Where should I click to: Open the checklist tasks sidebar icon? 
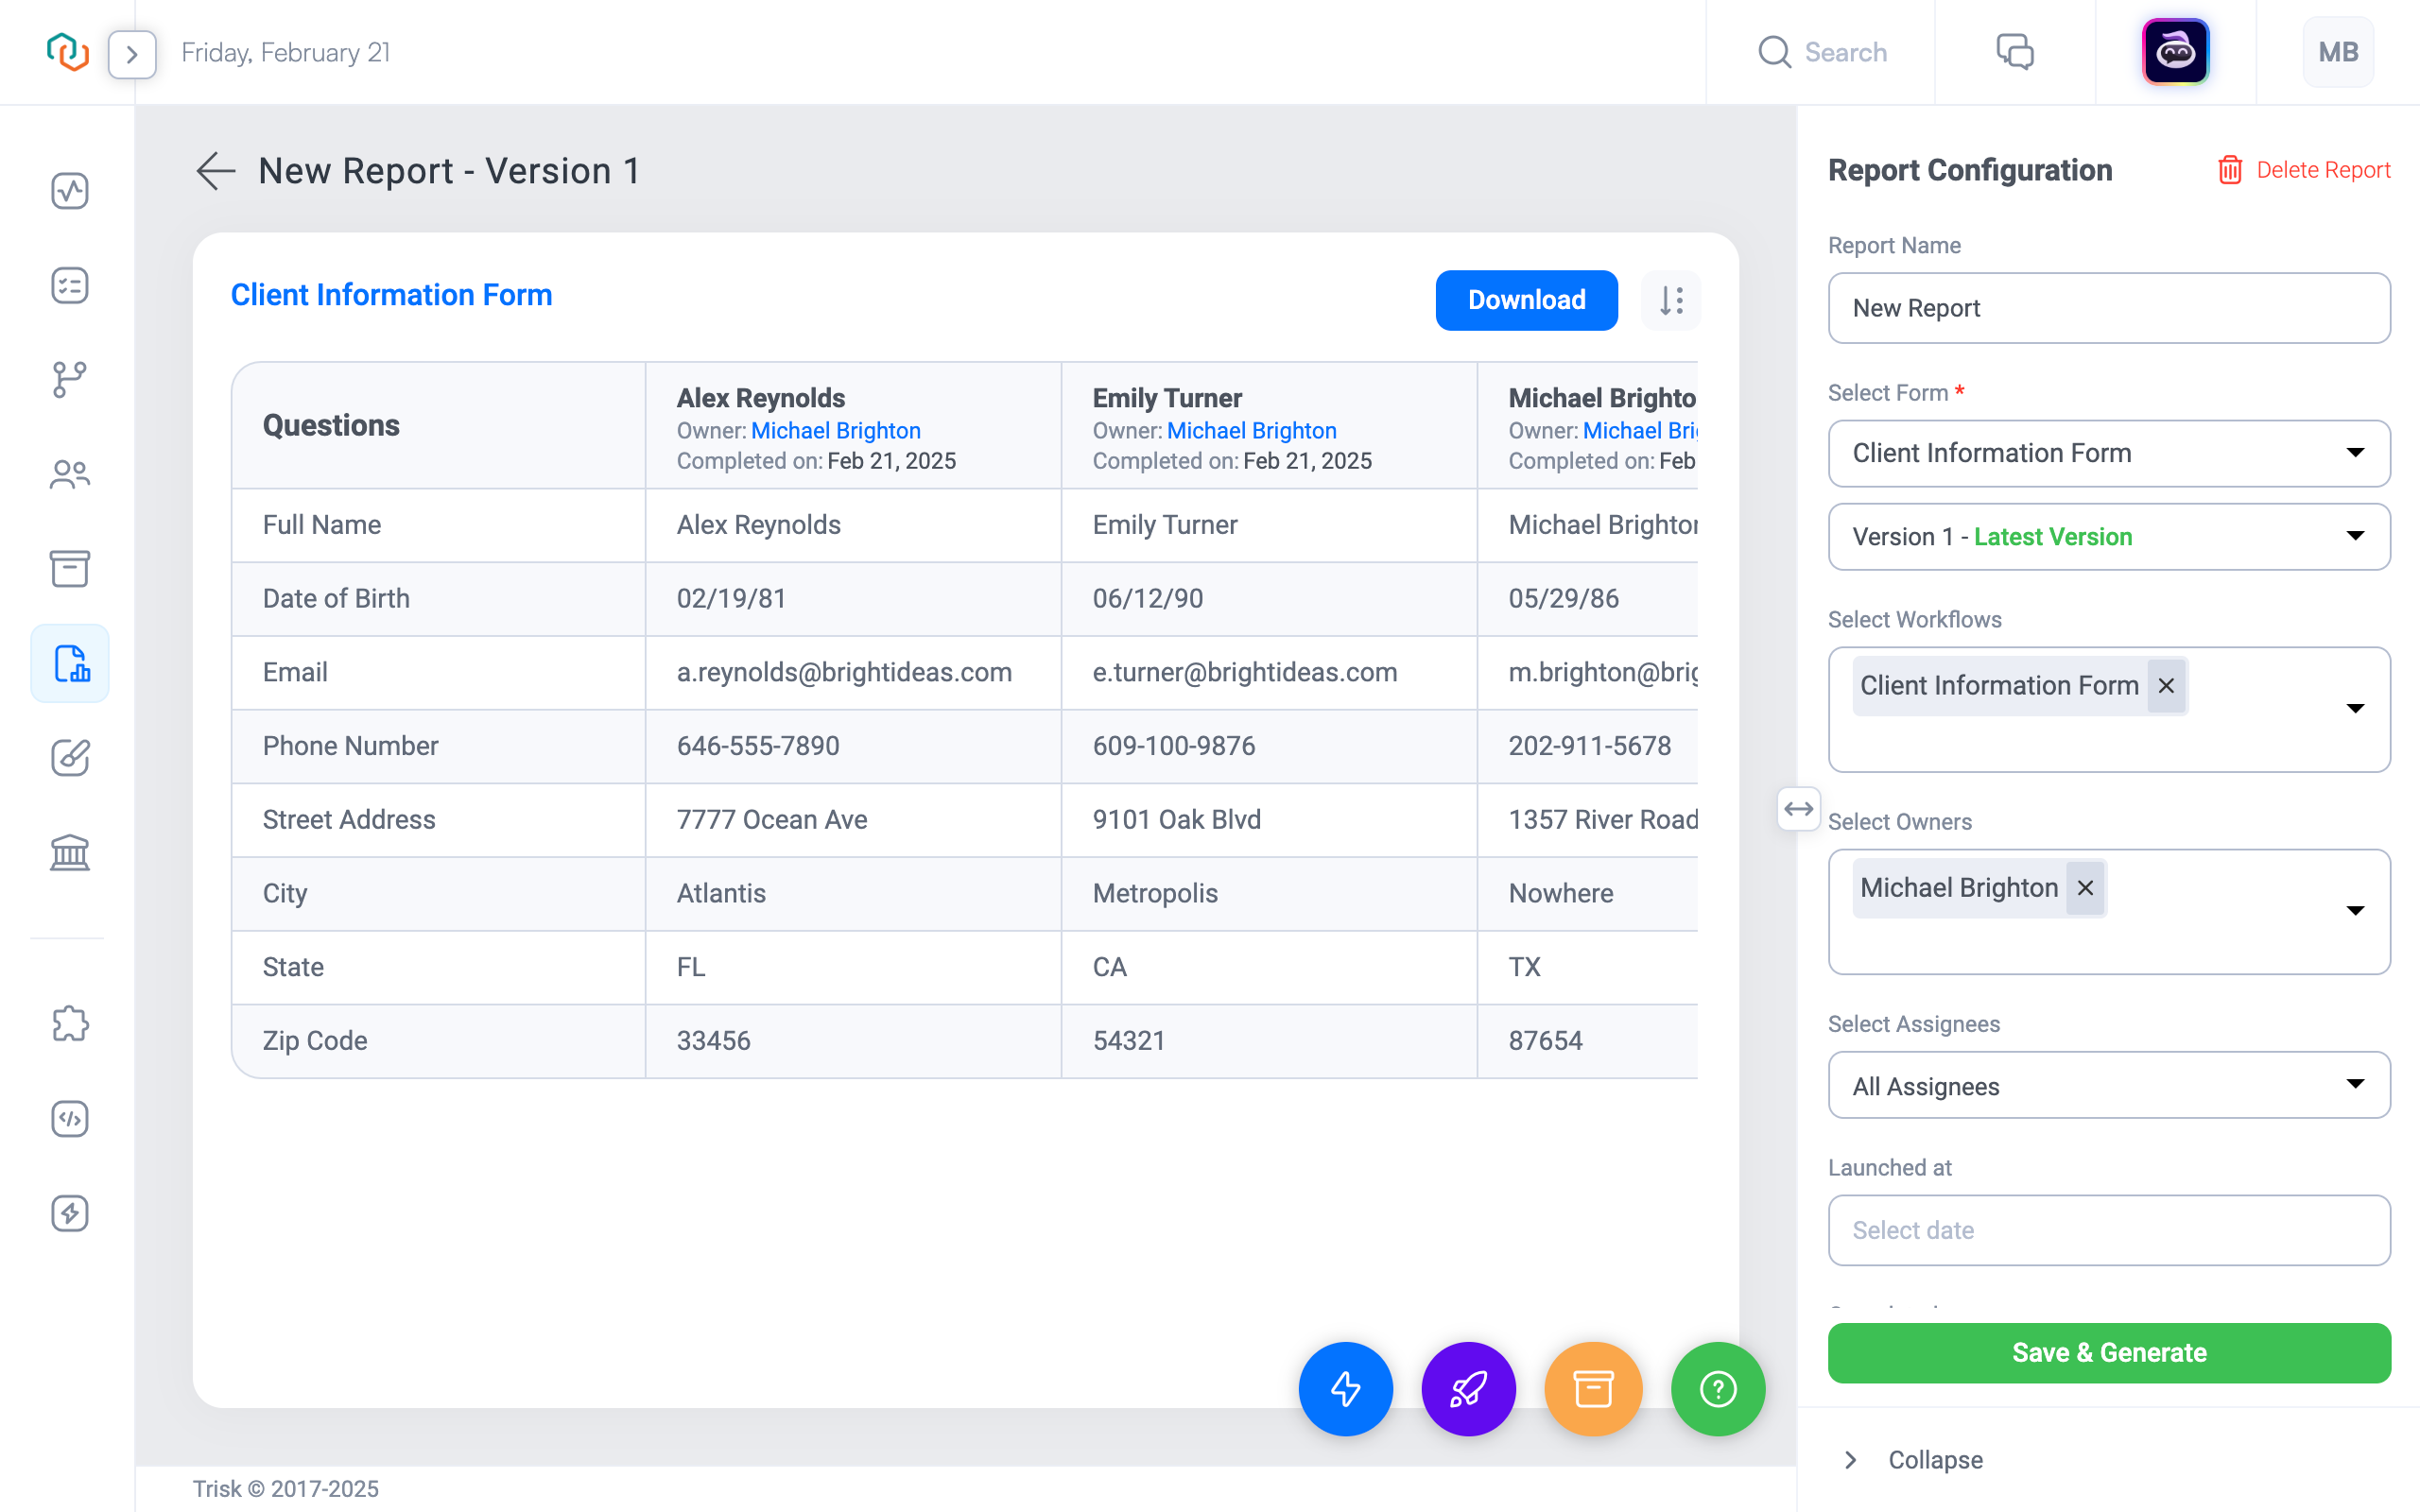point(70,285)
